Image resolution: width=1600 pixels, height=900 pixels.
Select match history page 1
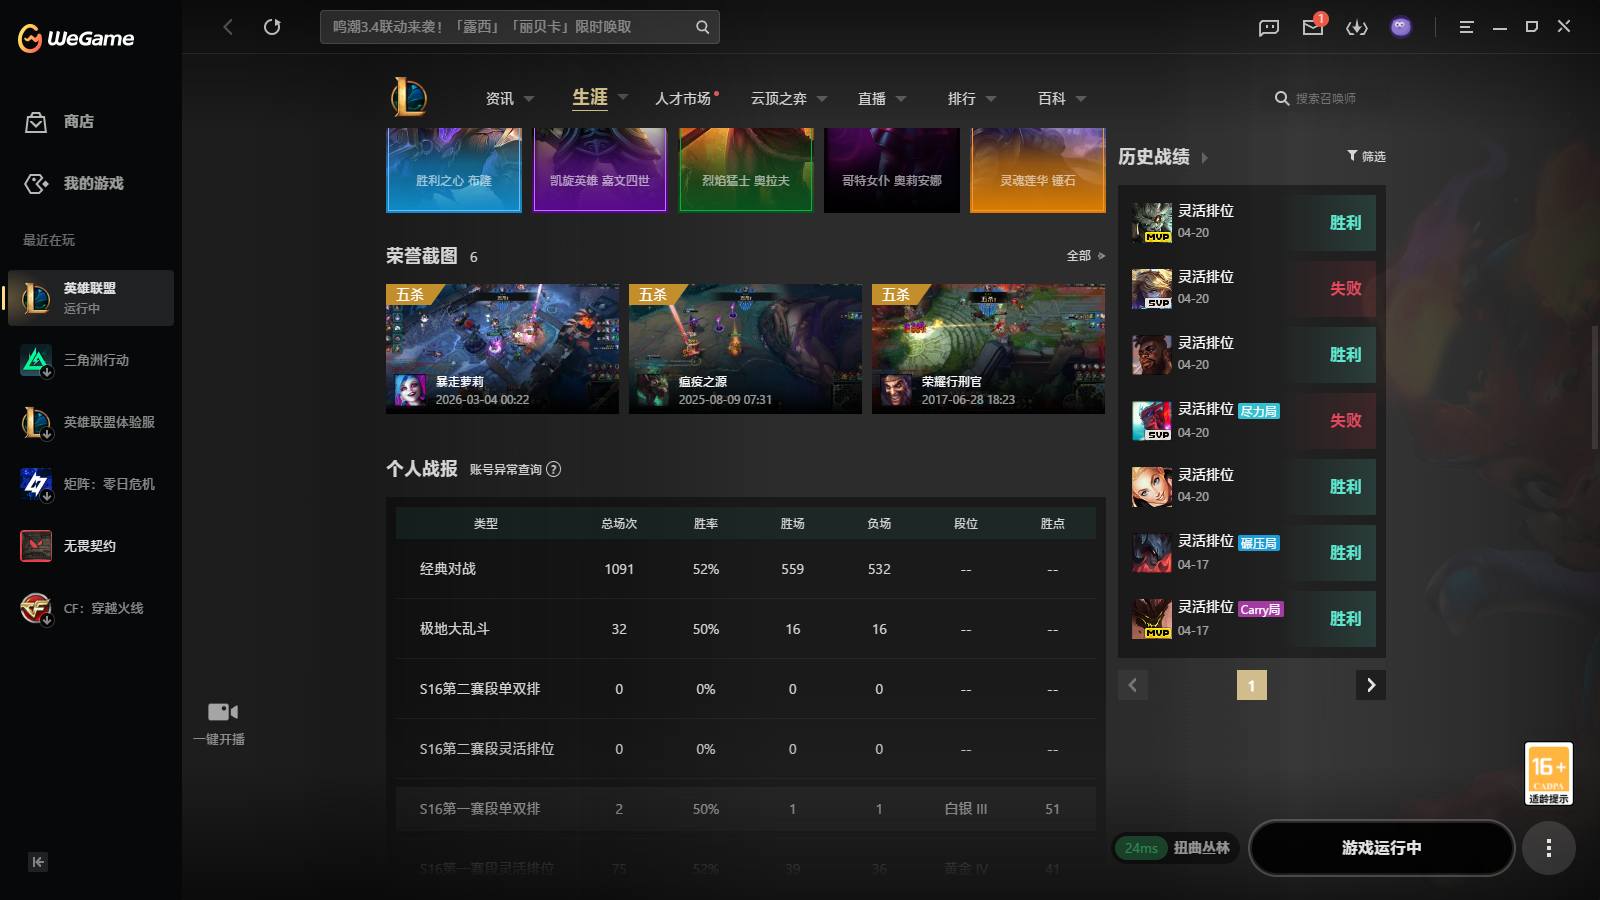click(1252, 685)
